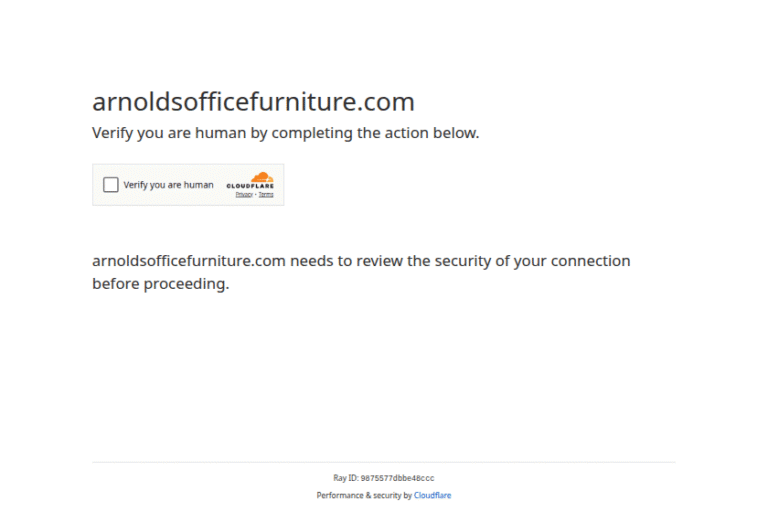
Task: Click the horizontal divider line above the footer
Action: coord(384,462)
